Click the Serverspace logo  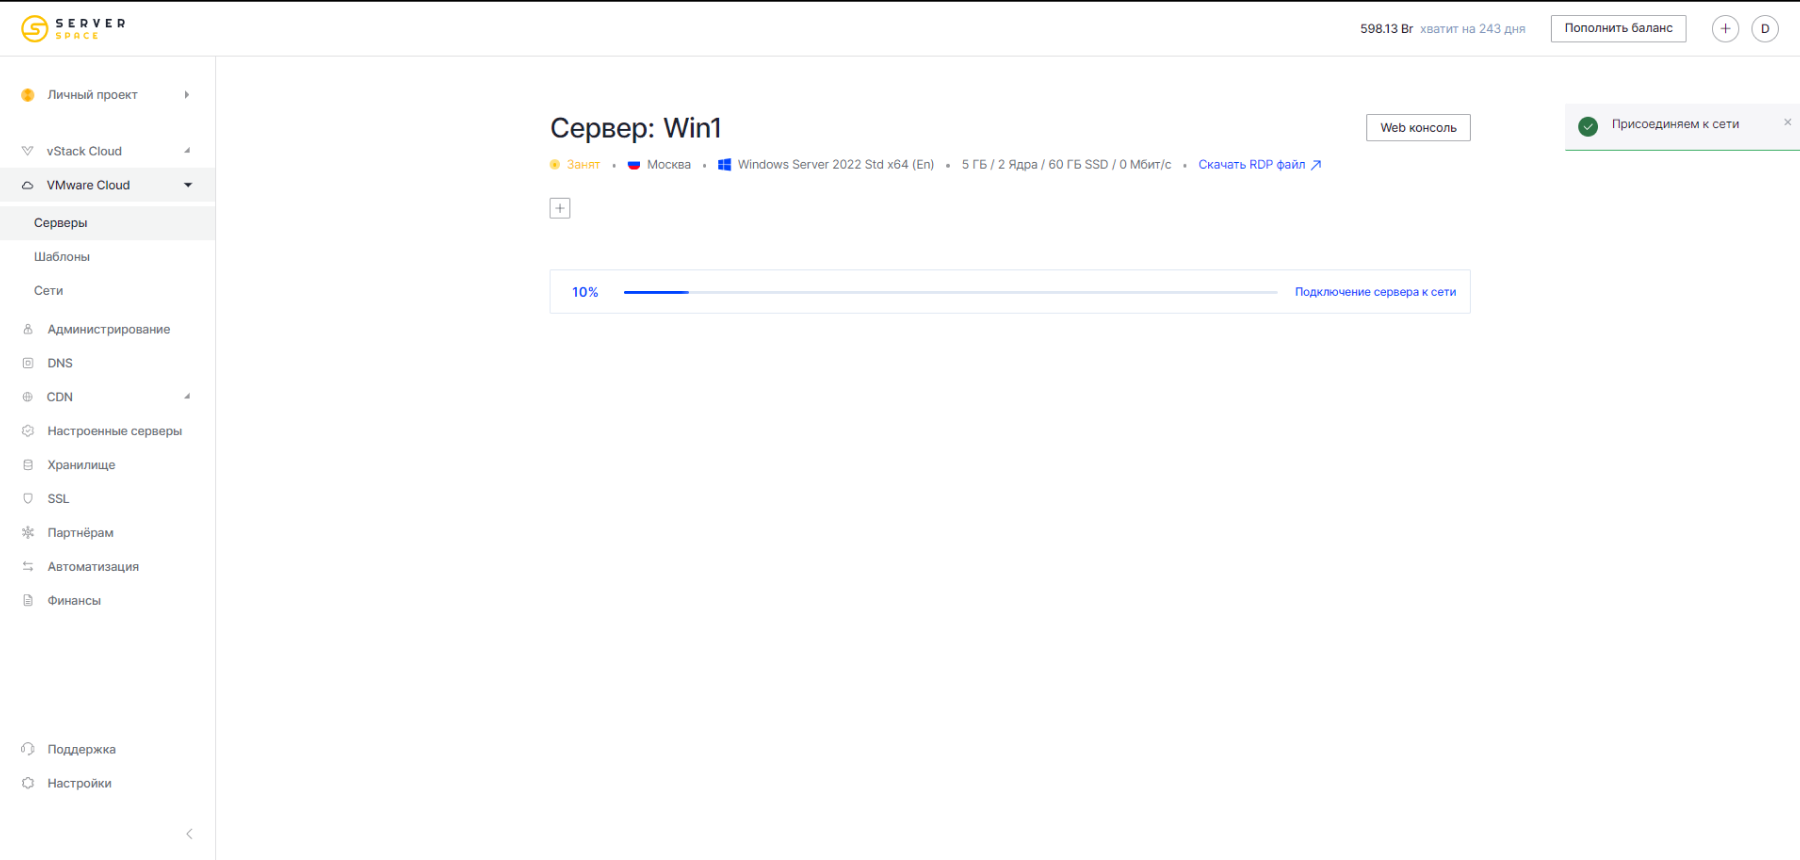pyautogui.click(x=74, y=28)
